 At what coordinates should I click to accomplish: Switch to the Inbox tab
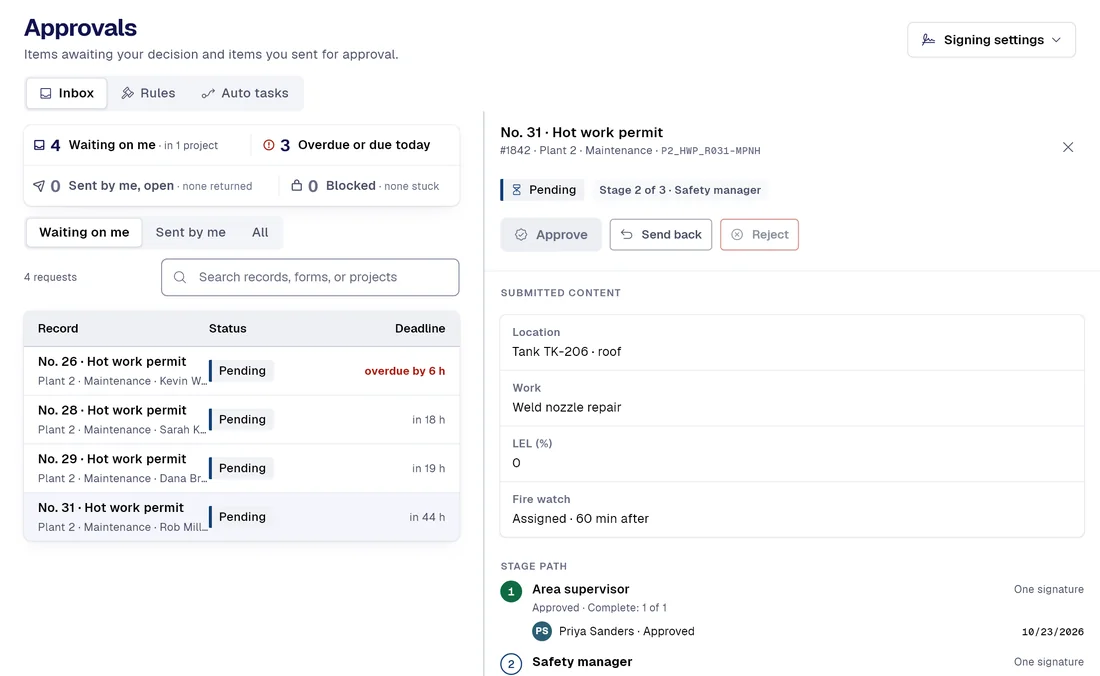(x=67, y=93)
